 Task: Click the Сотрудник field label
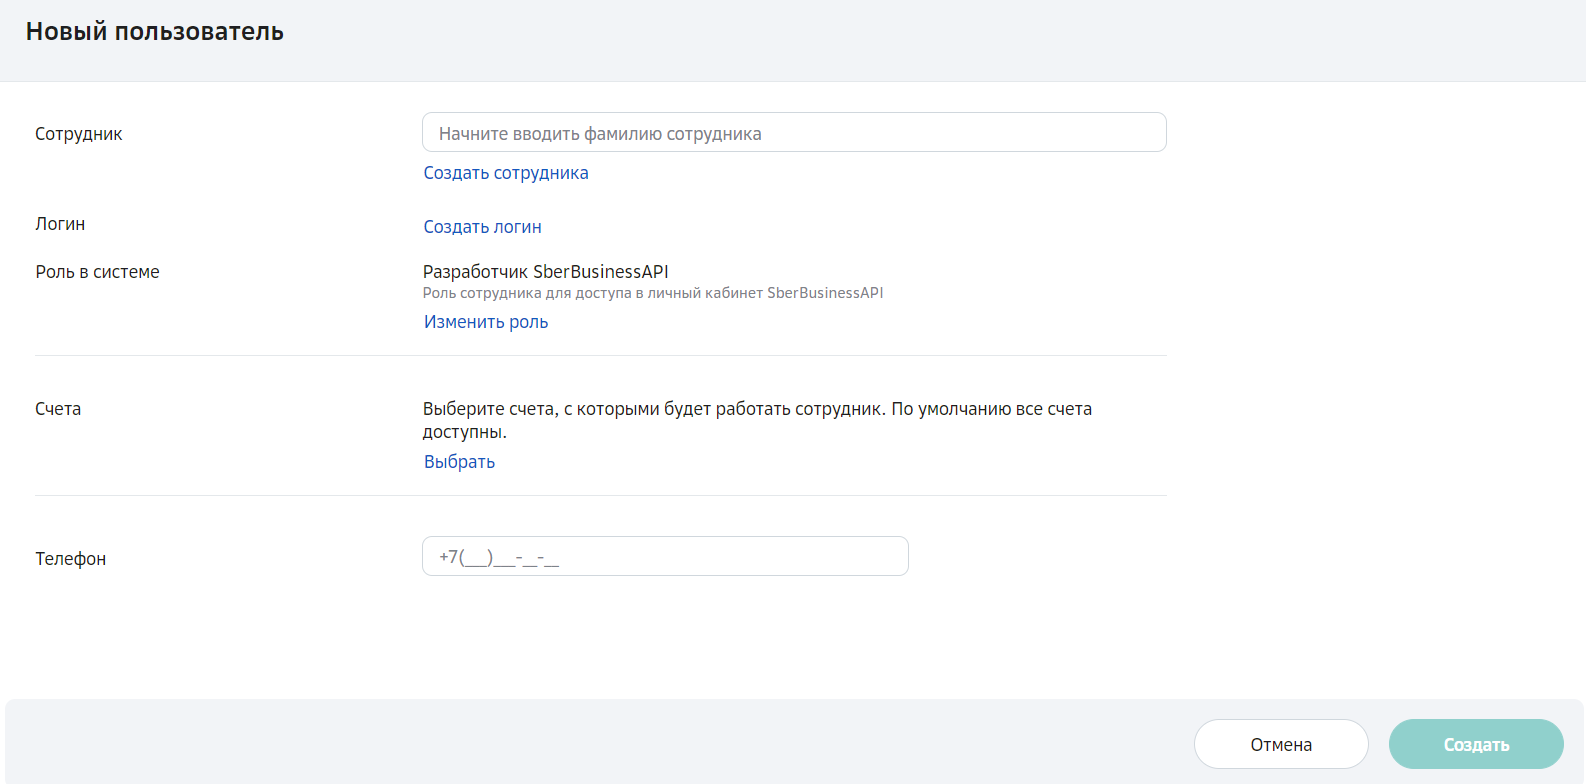coord(79,134)
